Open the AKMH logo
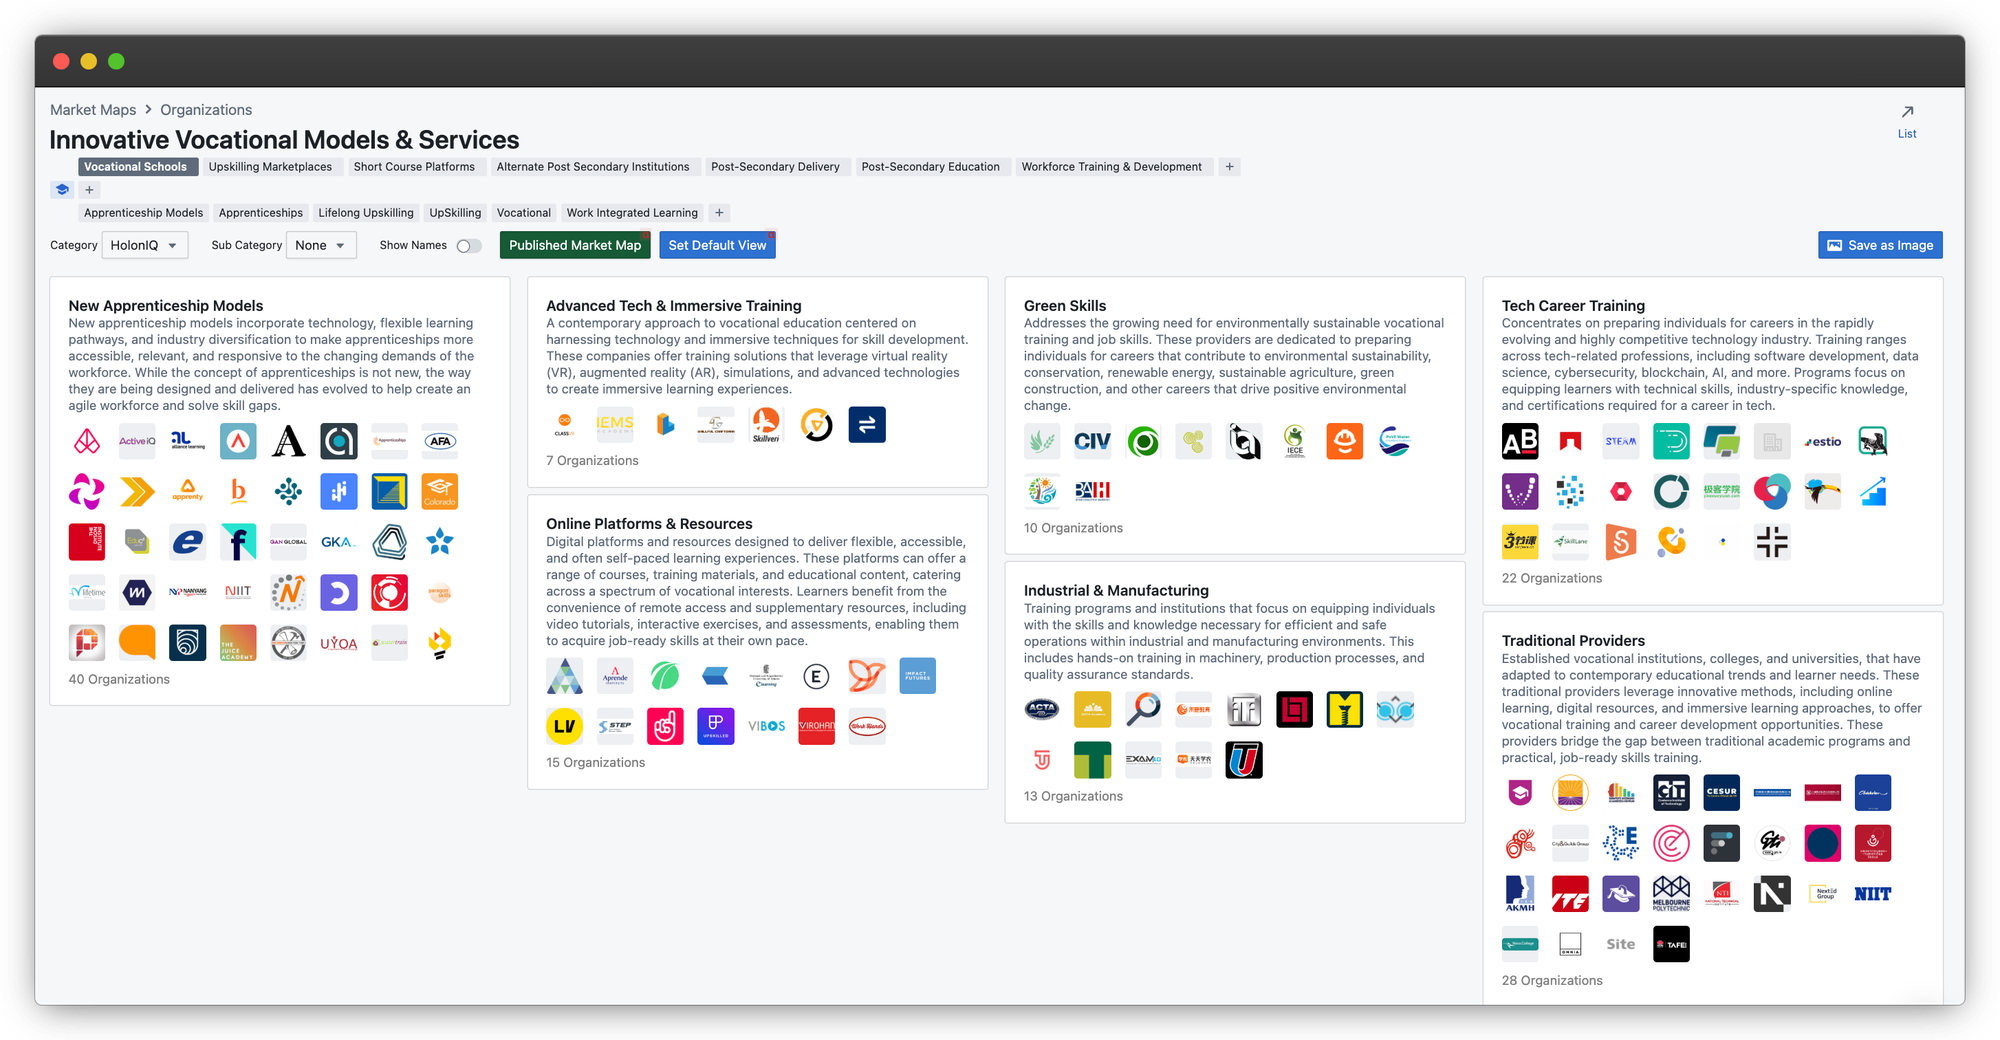 (1520, 894)
